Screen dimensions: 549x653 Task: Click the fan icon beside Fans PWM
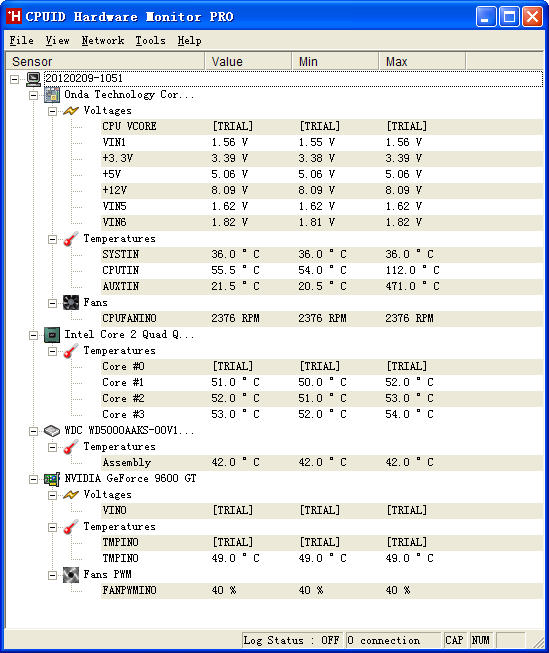click(x=71, y=575)
